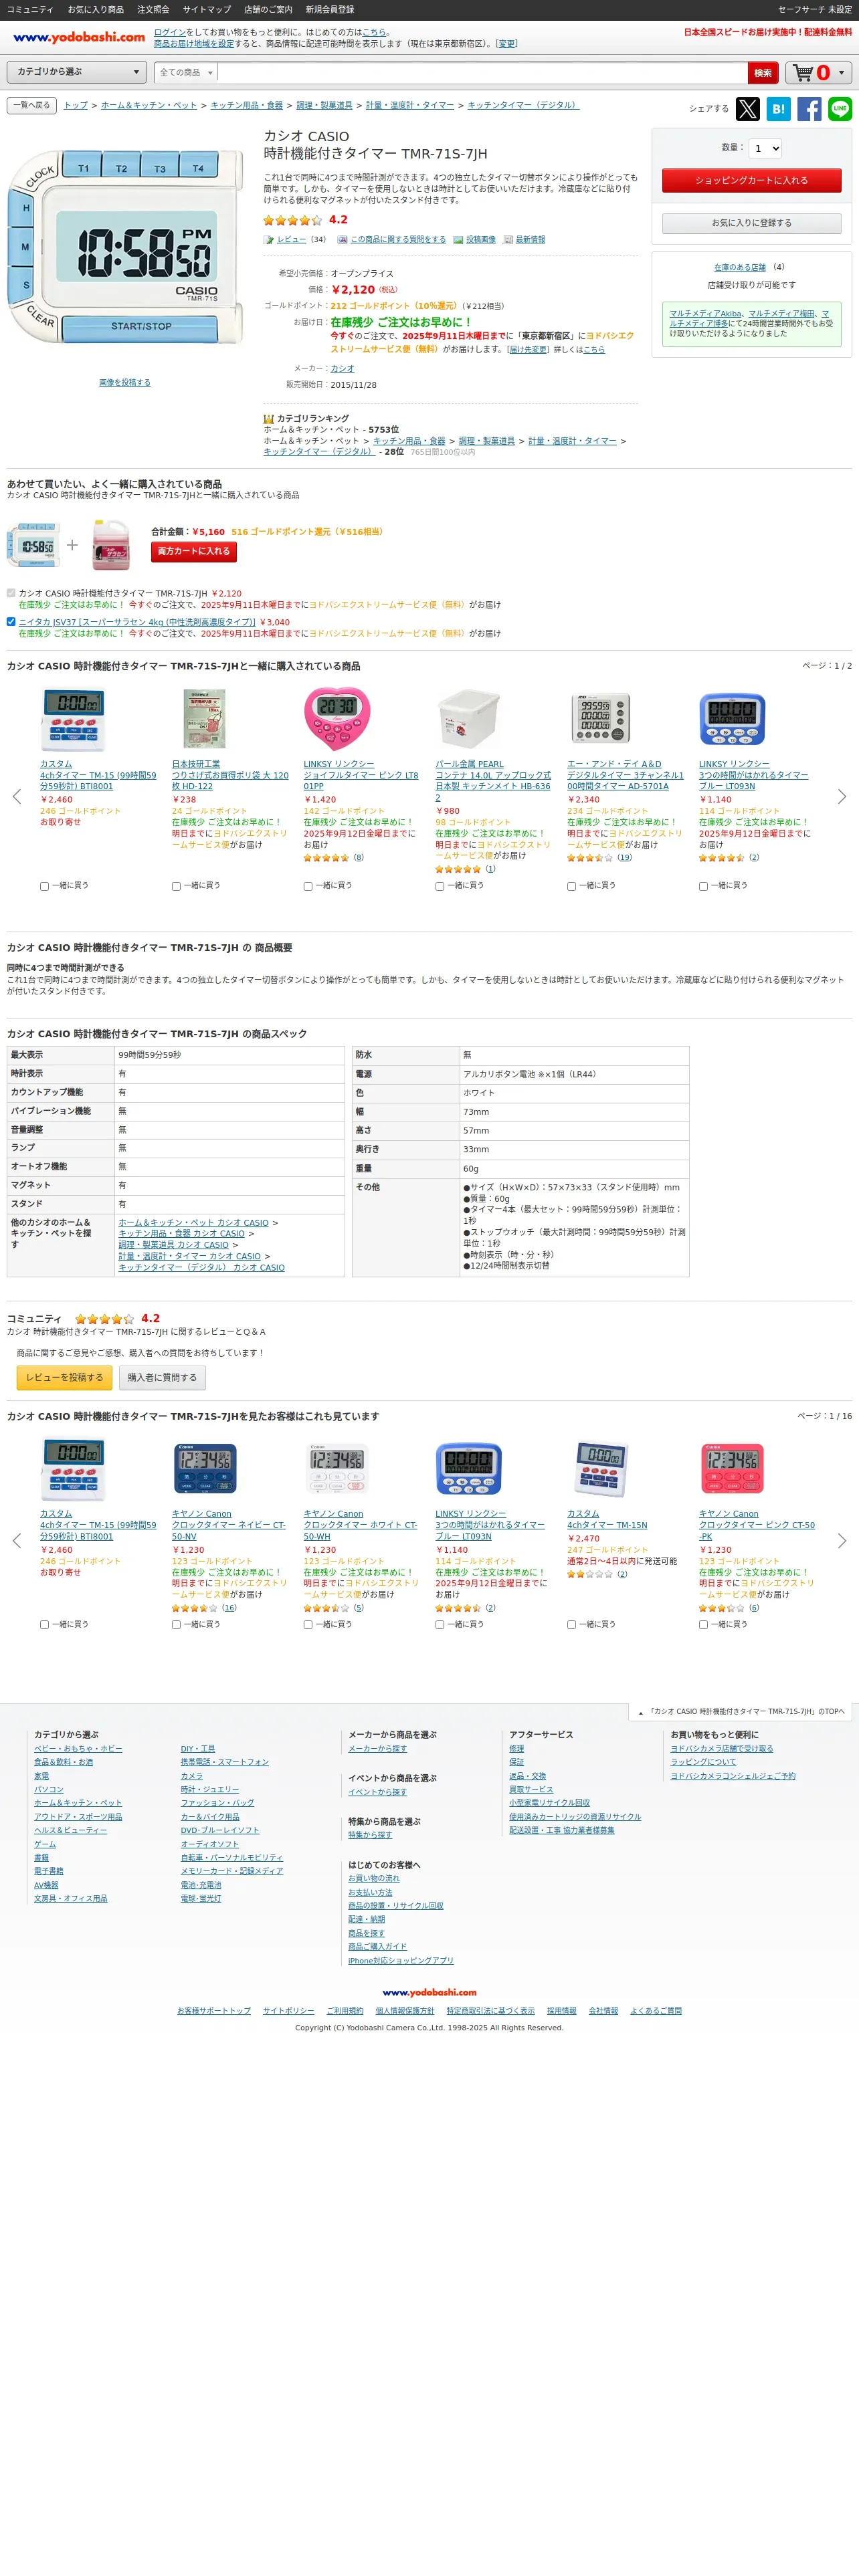Open 商品お届け地域を設定 link

194,44
